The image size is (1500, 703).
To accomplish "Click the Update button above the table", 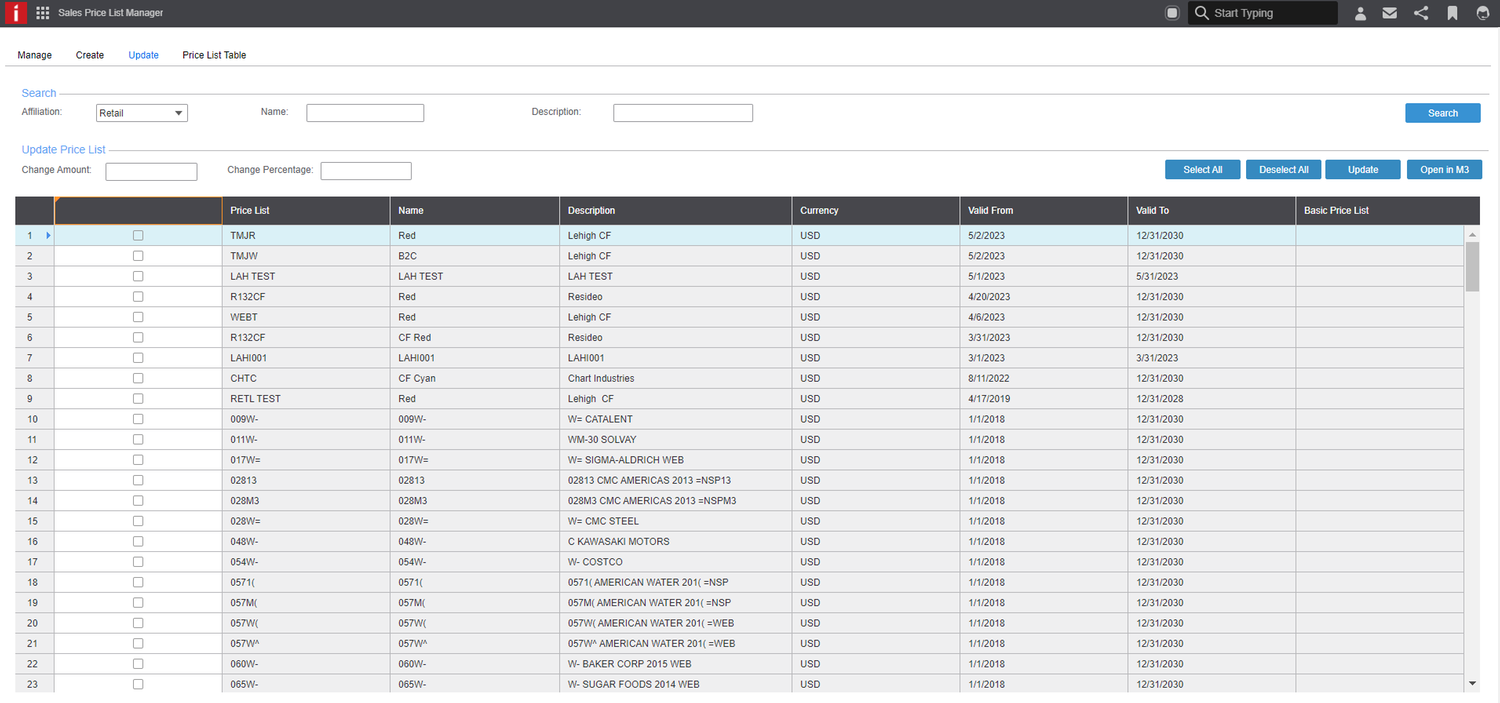I will (1363, 170).
